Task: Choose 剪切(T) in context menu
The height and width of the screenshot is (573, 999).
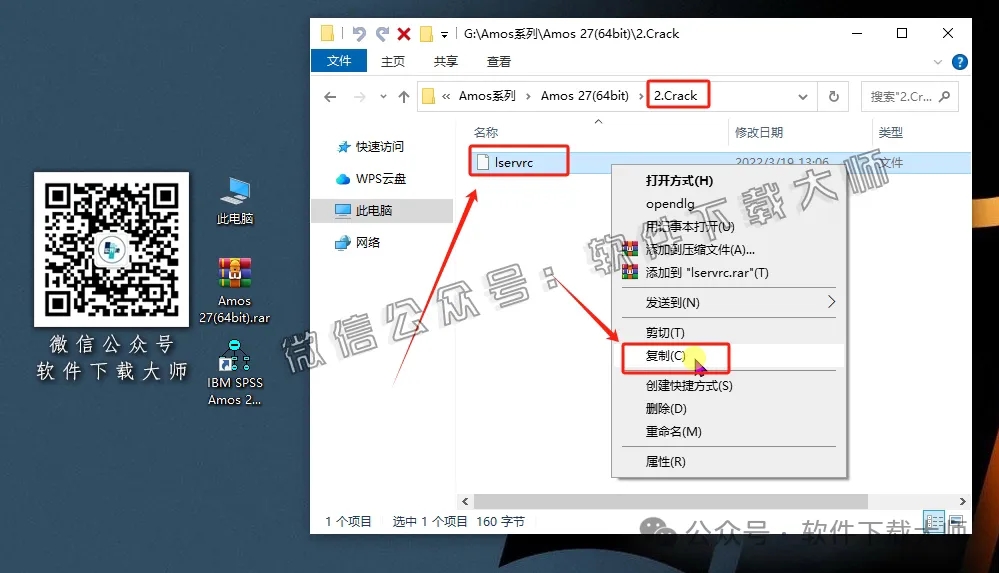Action: (x=665, y=332)
